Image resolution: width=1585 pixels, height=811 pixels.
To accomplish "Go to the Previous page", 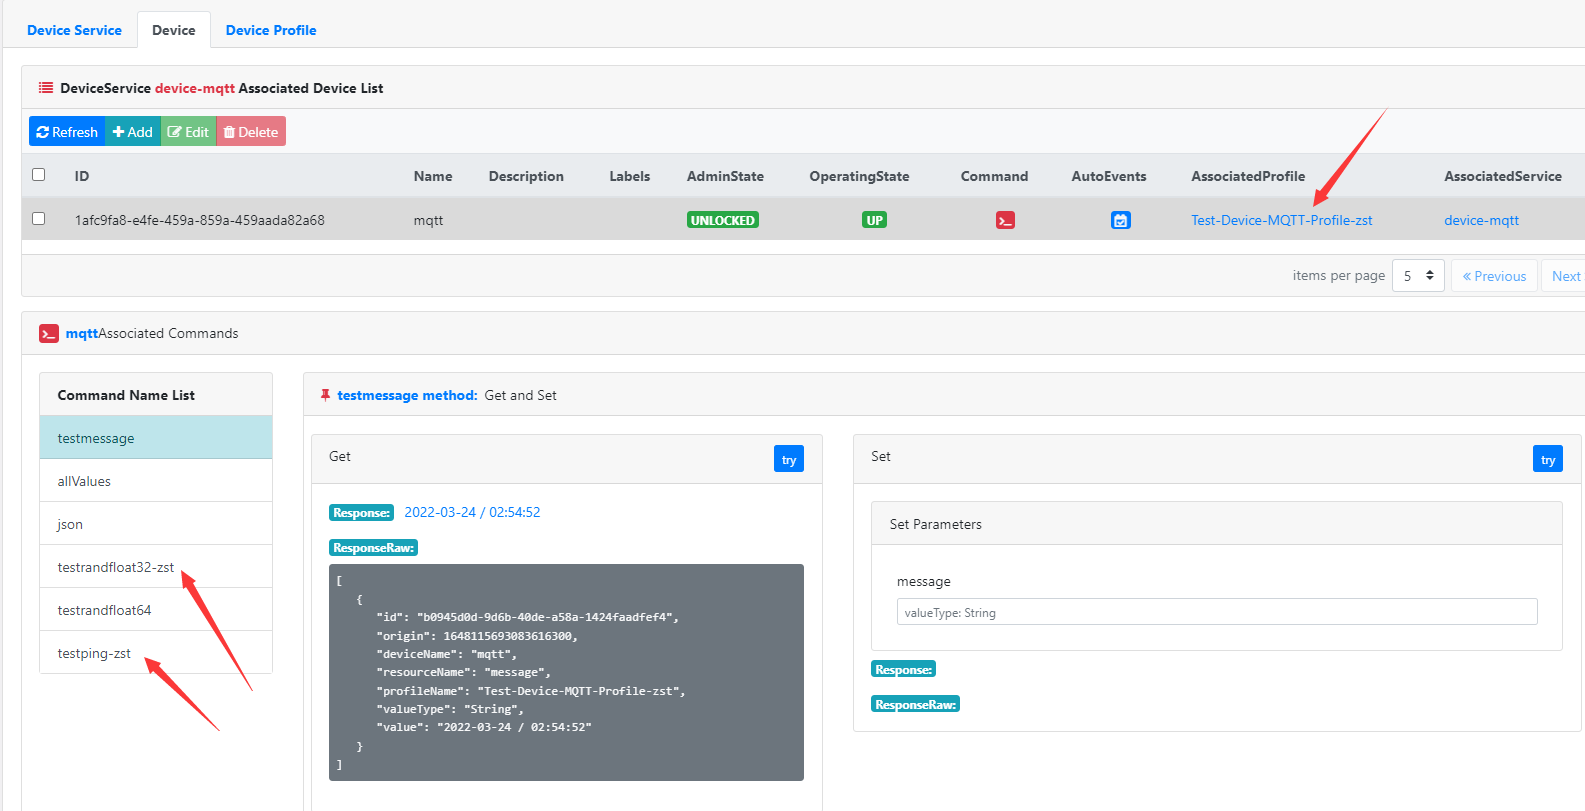I will 1494,276.
